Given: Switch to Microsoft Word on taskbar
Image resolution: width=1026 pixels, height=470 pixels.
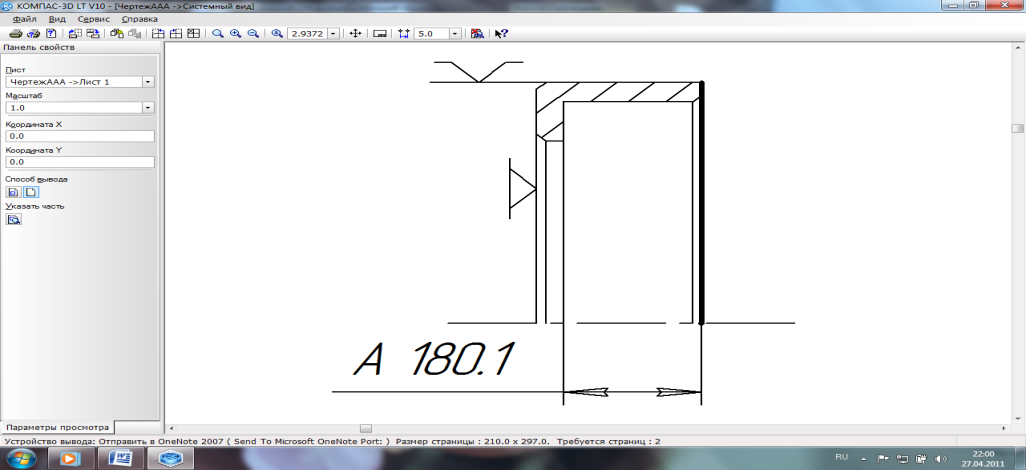Looking at the screenshot, I should click(120, 459).
